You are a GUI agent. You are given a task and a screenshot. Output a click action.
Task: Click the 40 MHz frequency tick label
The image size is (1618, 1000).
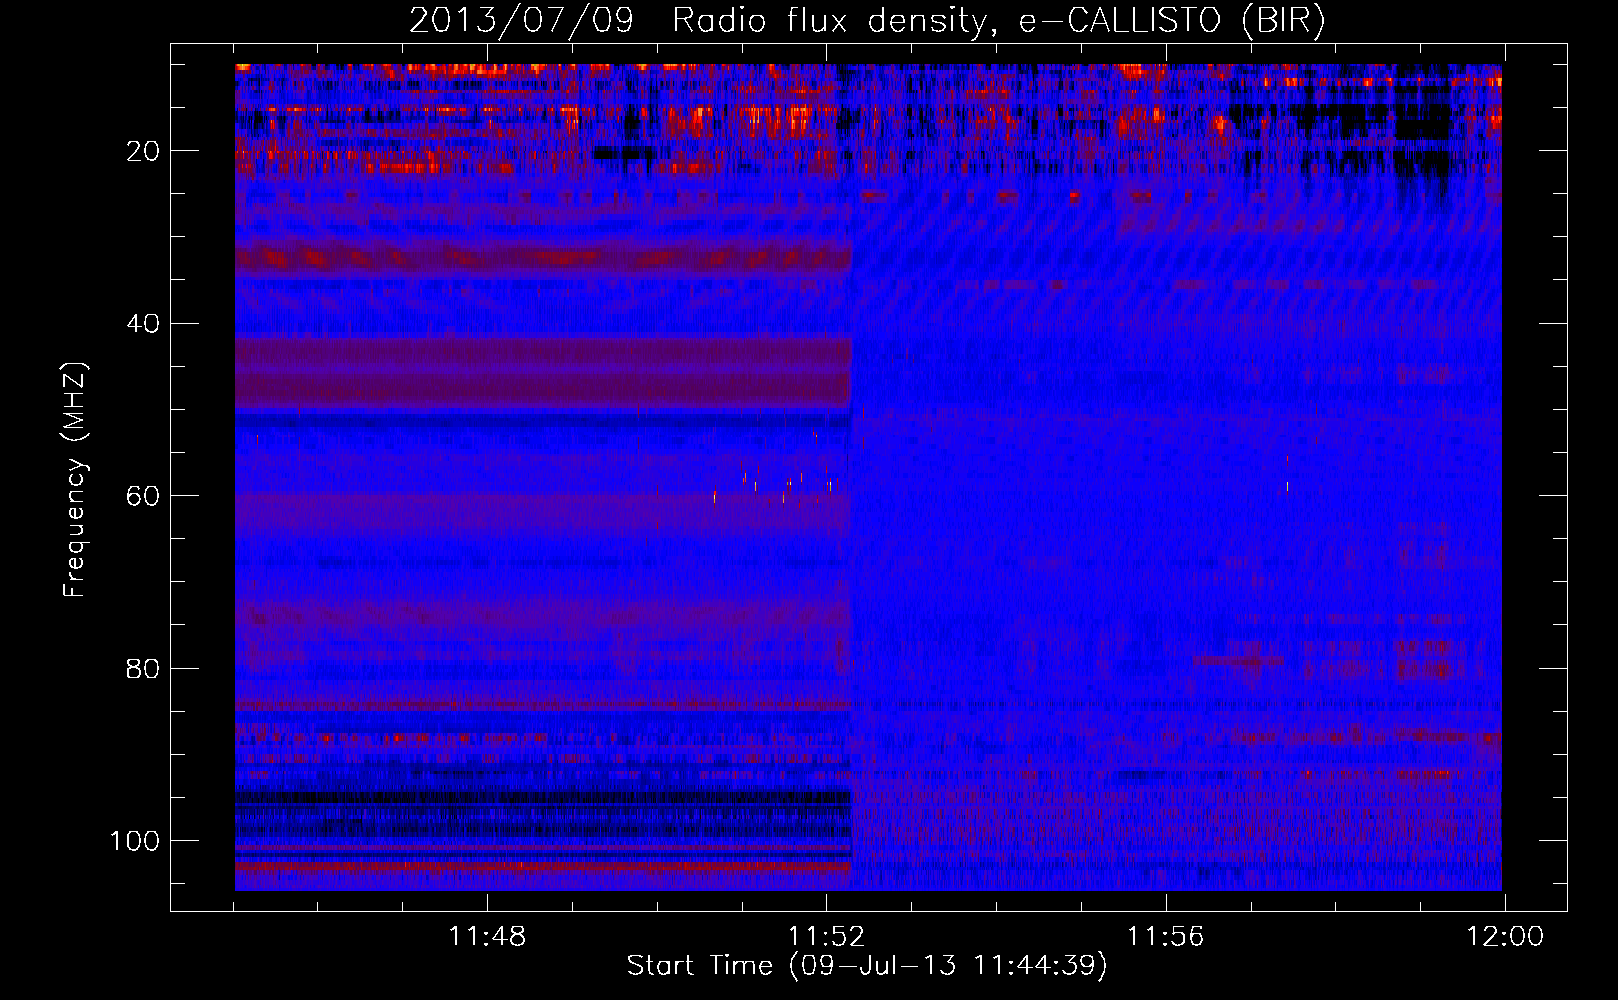[144, 324]
